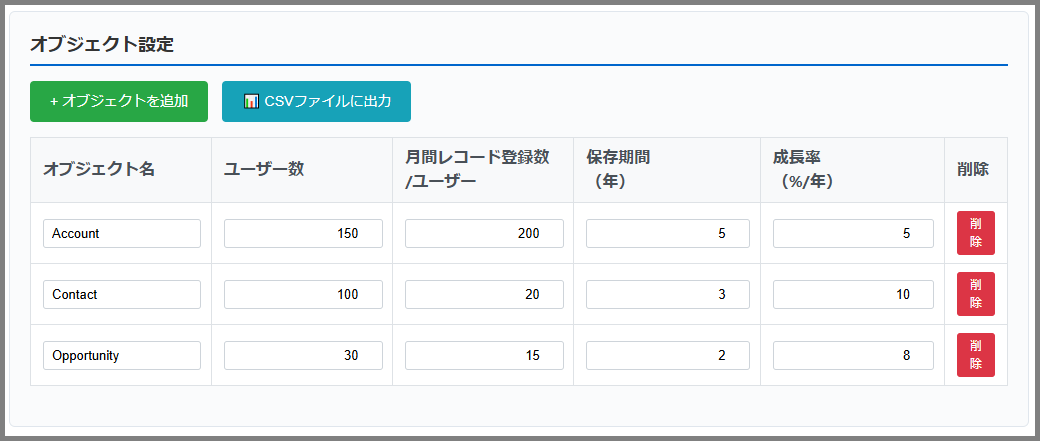Edit Account monthly records field showing 200
Viewport: 1040px width, 441px height.
tap(484, 233)
